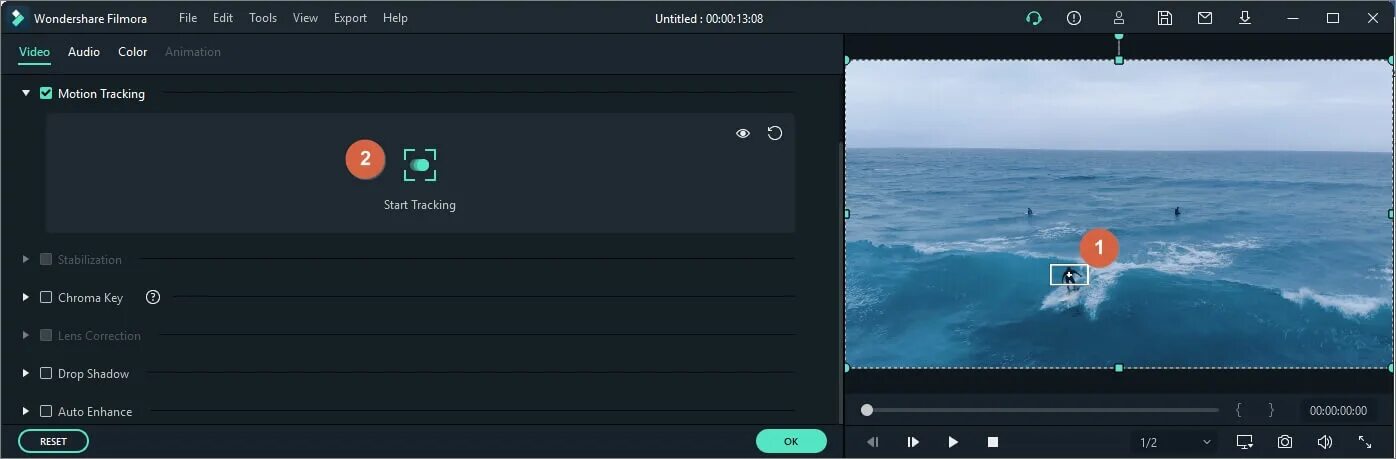
Task: Click the download icon in title bar
Action: click(x=1245, y=18)
